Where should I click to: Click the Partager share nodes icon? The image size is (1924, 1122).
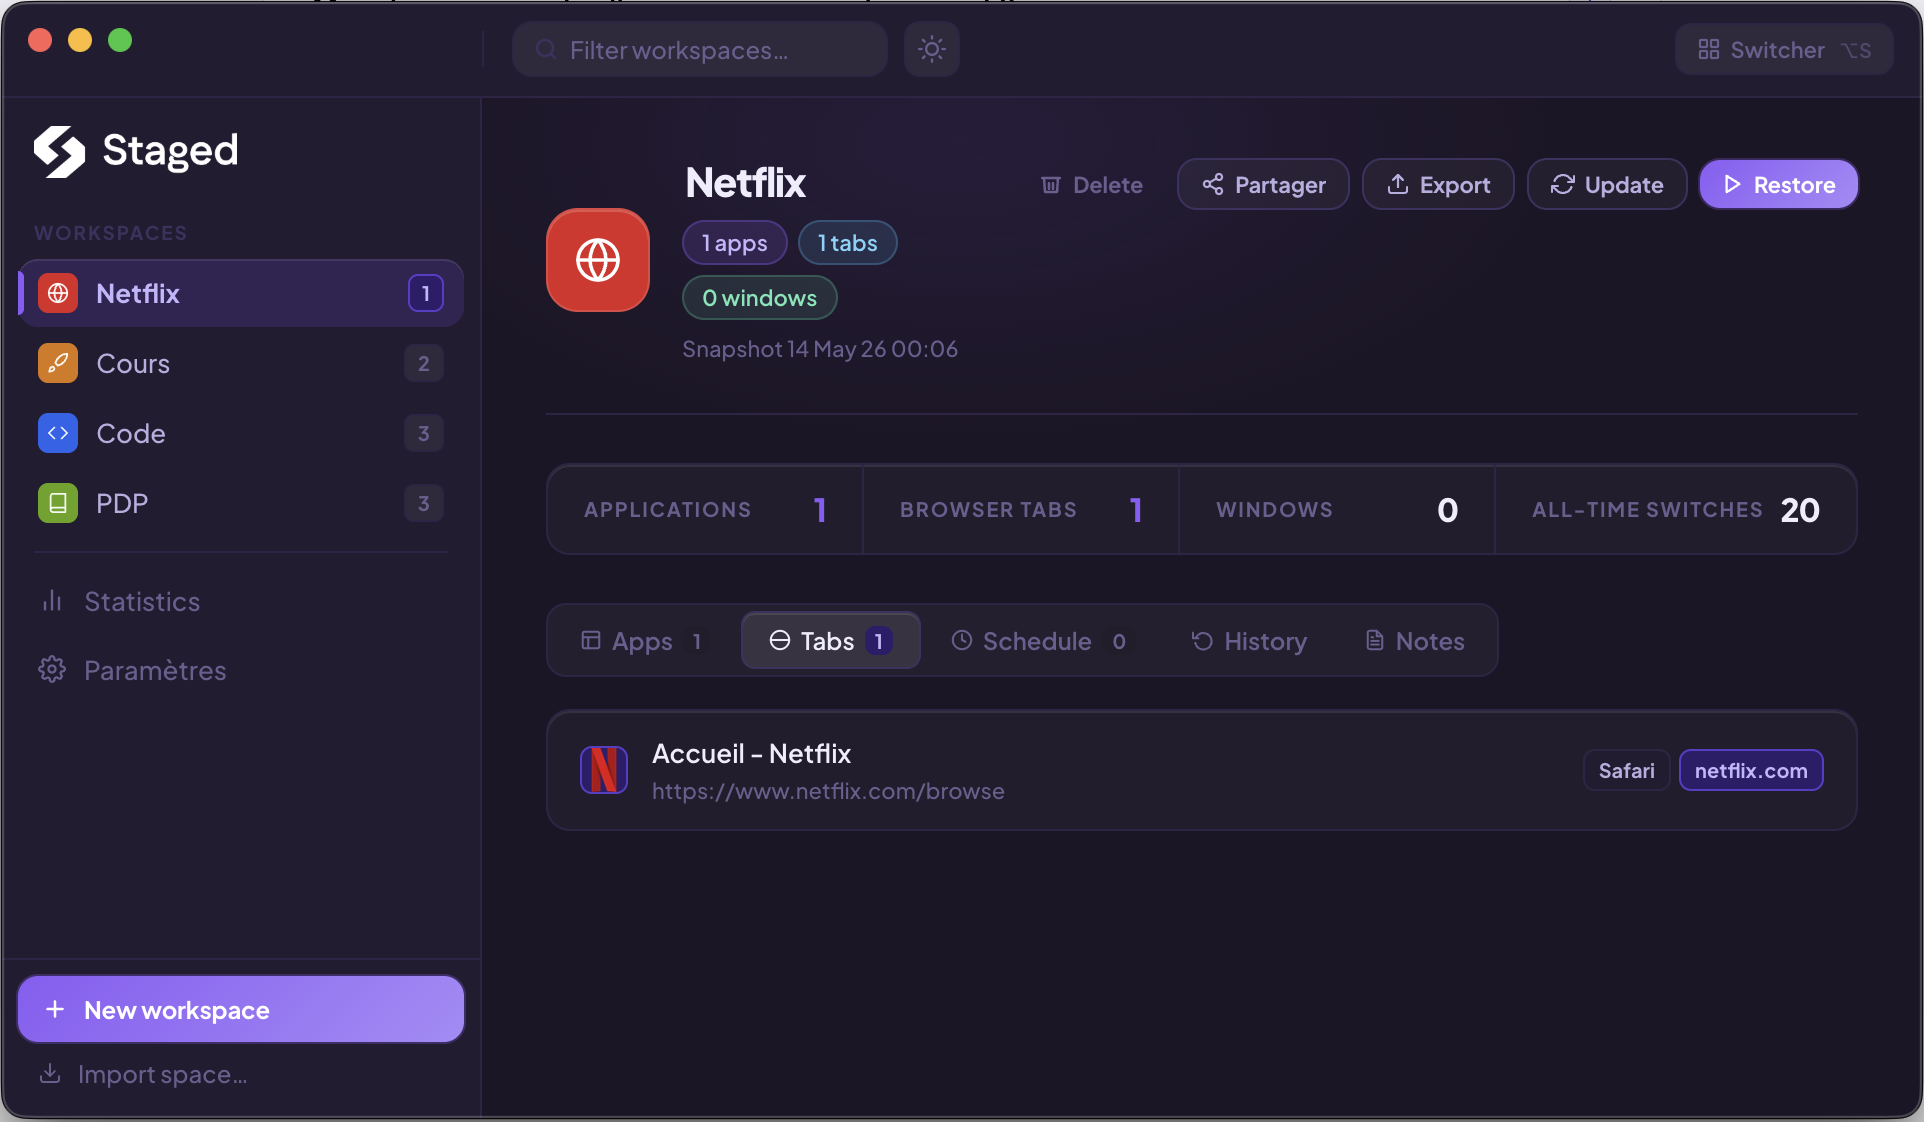pos(1213,184)
